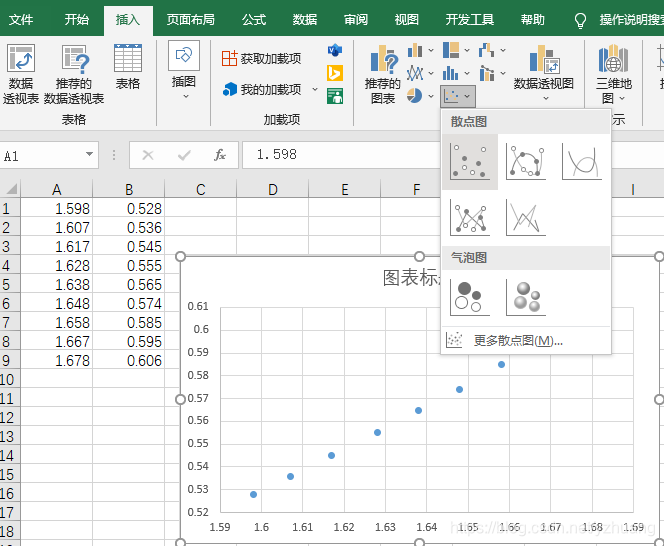The height and width of the screenshot is (546, 664).
Task: Open Recommended Charts (推荐的图表)
Action: point(382,74)
